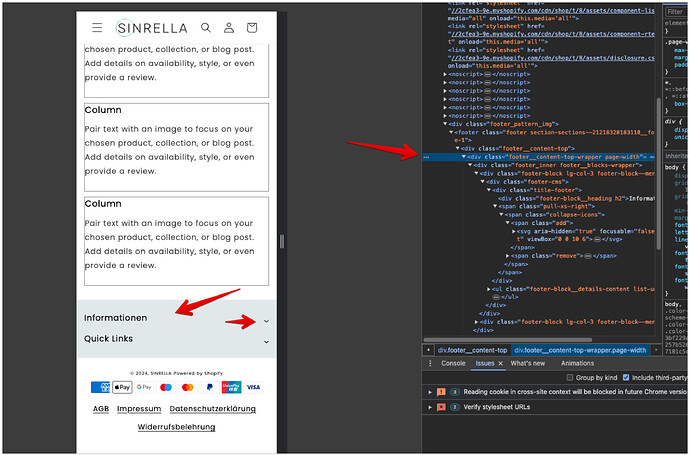Click the Visa payment icon
The width and height of the screenshot is (690, 455).
253,387
